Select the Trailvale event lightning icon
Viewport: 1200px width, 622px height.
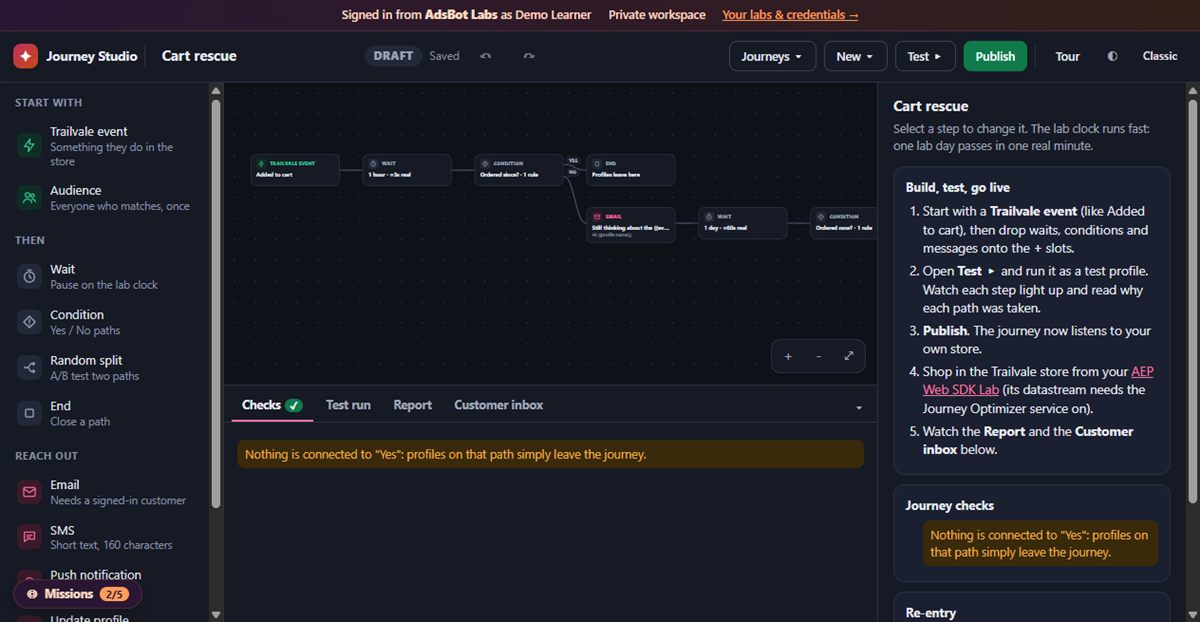point(30,146)
